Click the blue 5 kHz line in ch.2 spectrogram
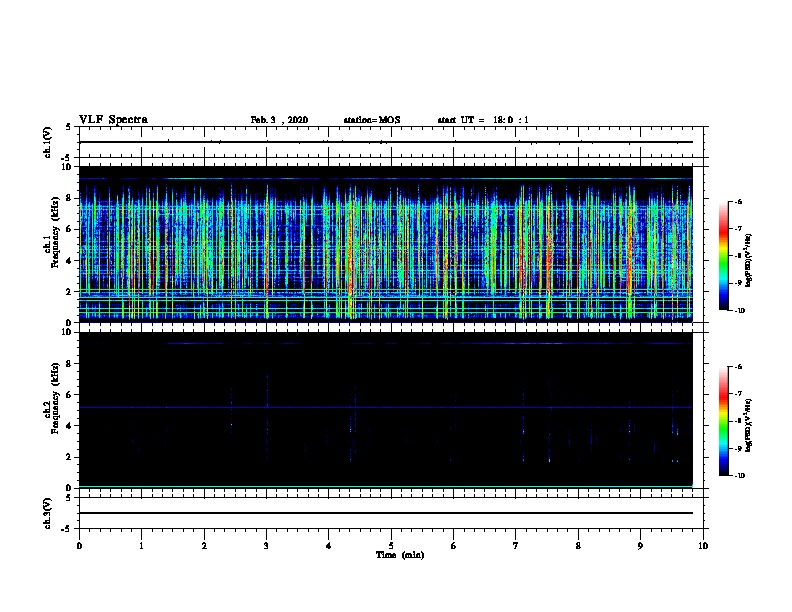 coord(386,407)
